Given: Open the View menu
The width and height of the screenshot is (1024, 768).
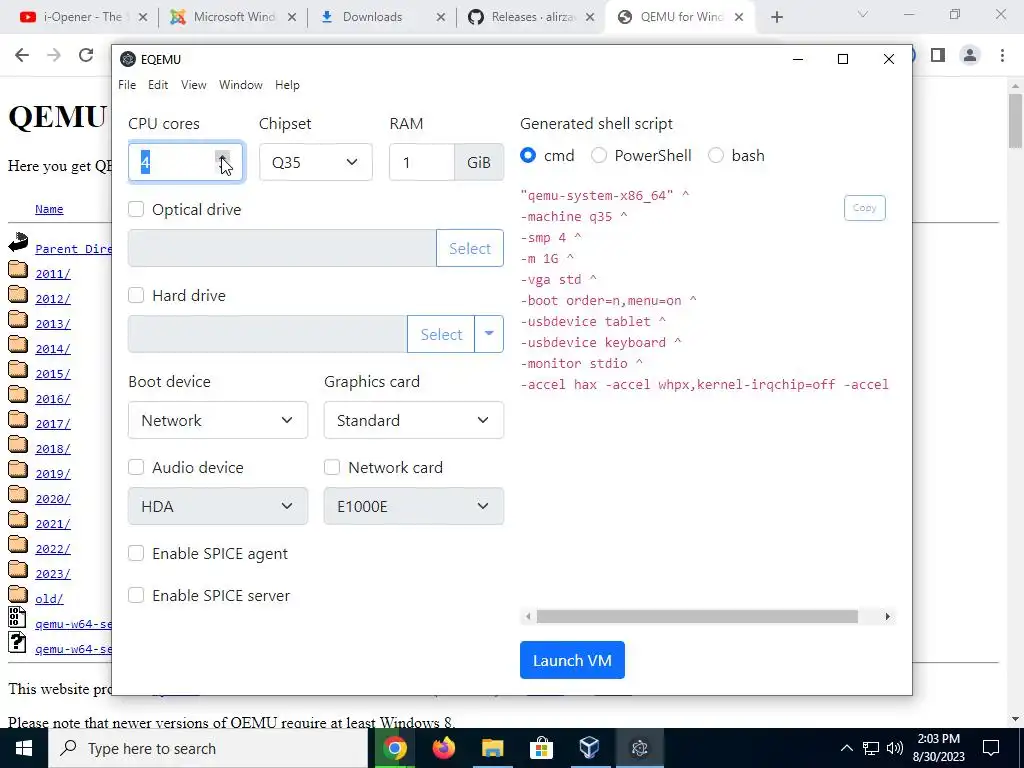Looking at the screenshot, I should 193,85.
